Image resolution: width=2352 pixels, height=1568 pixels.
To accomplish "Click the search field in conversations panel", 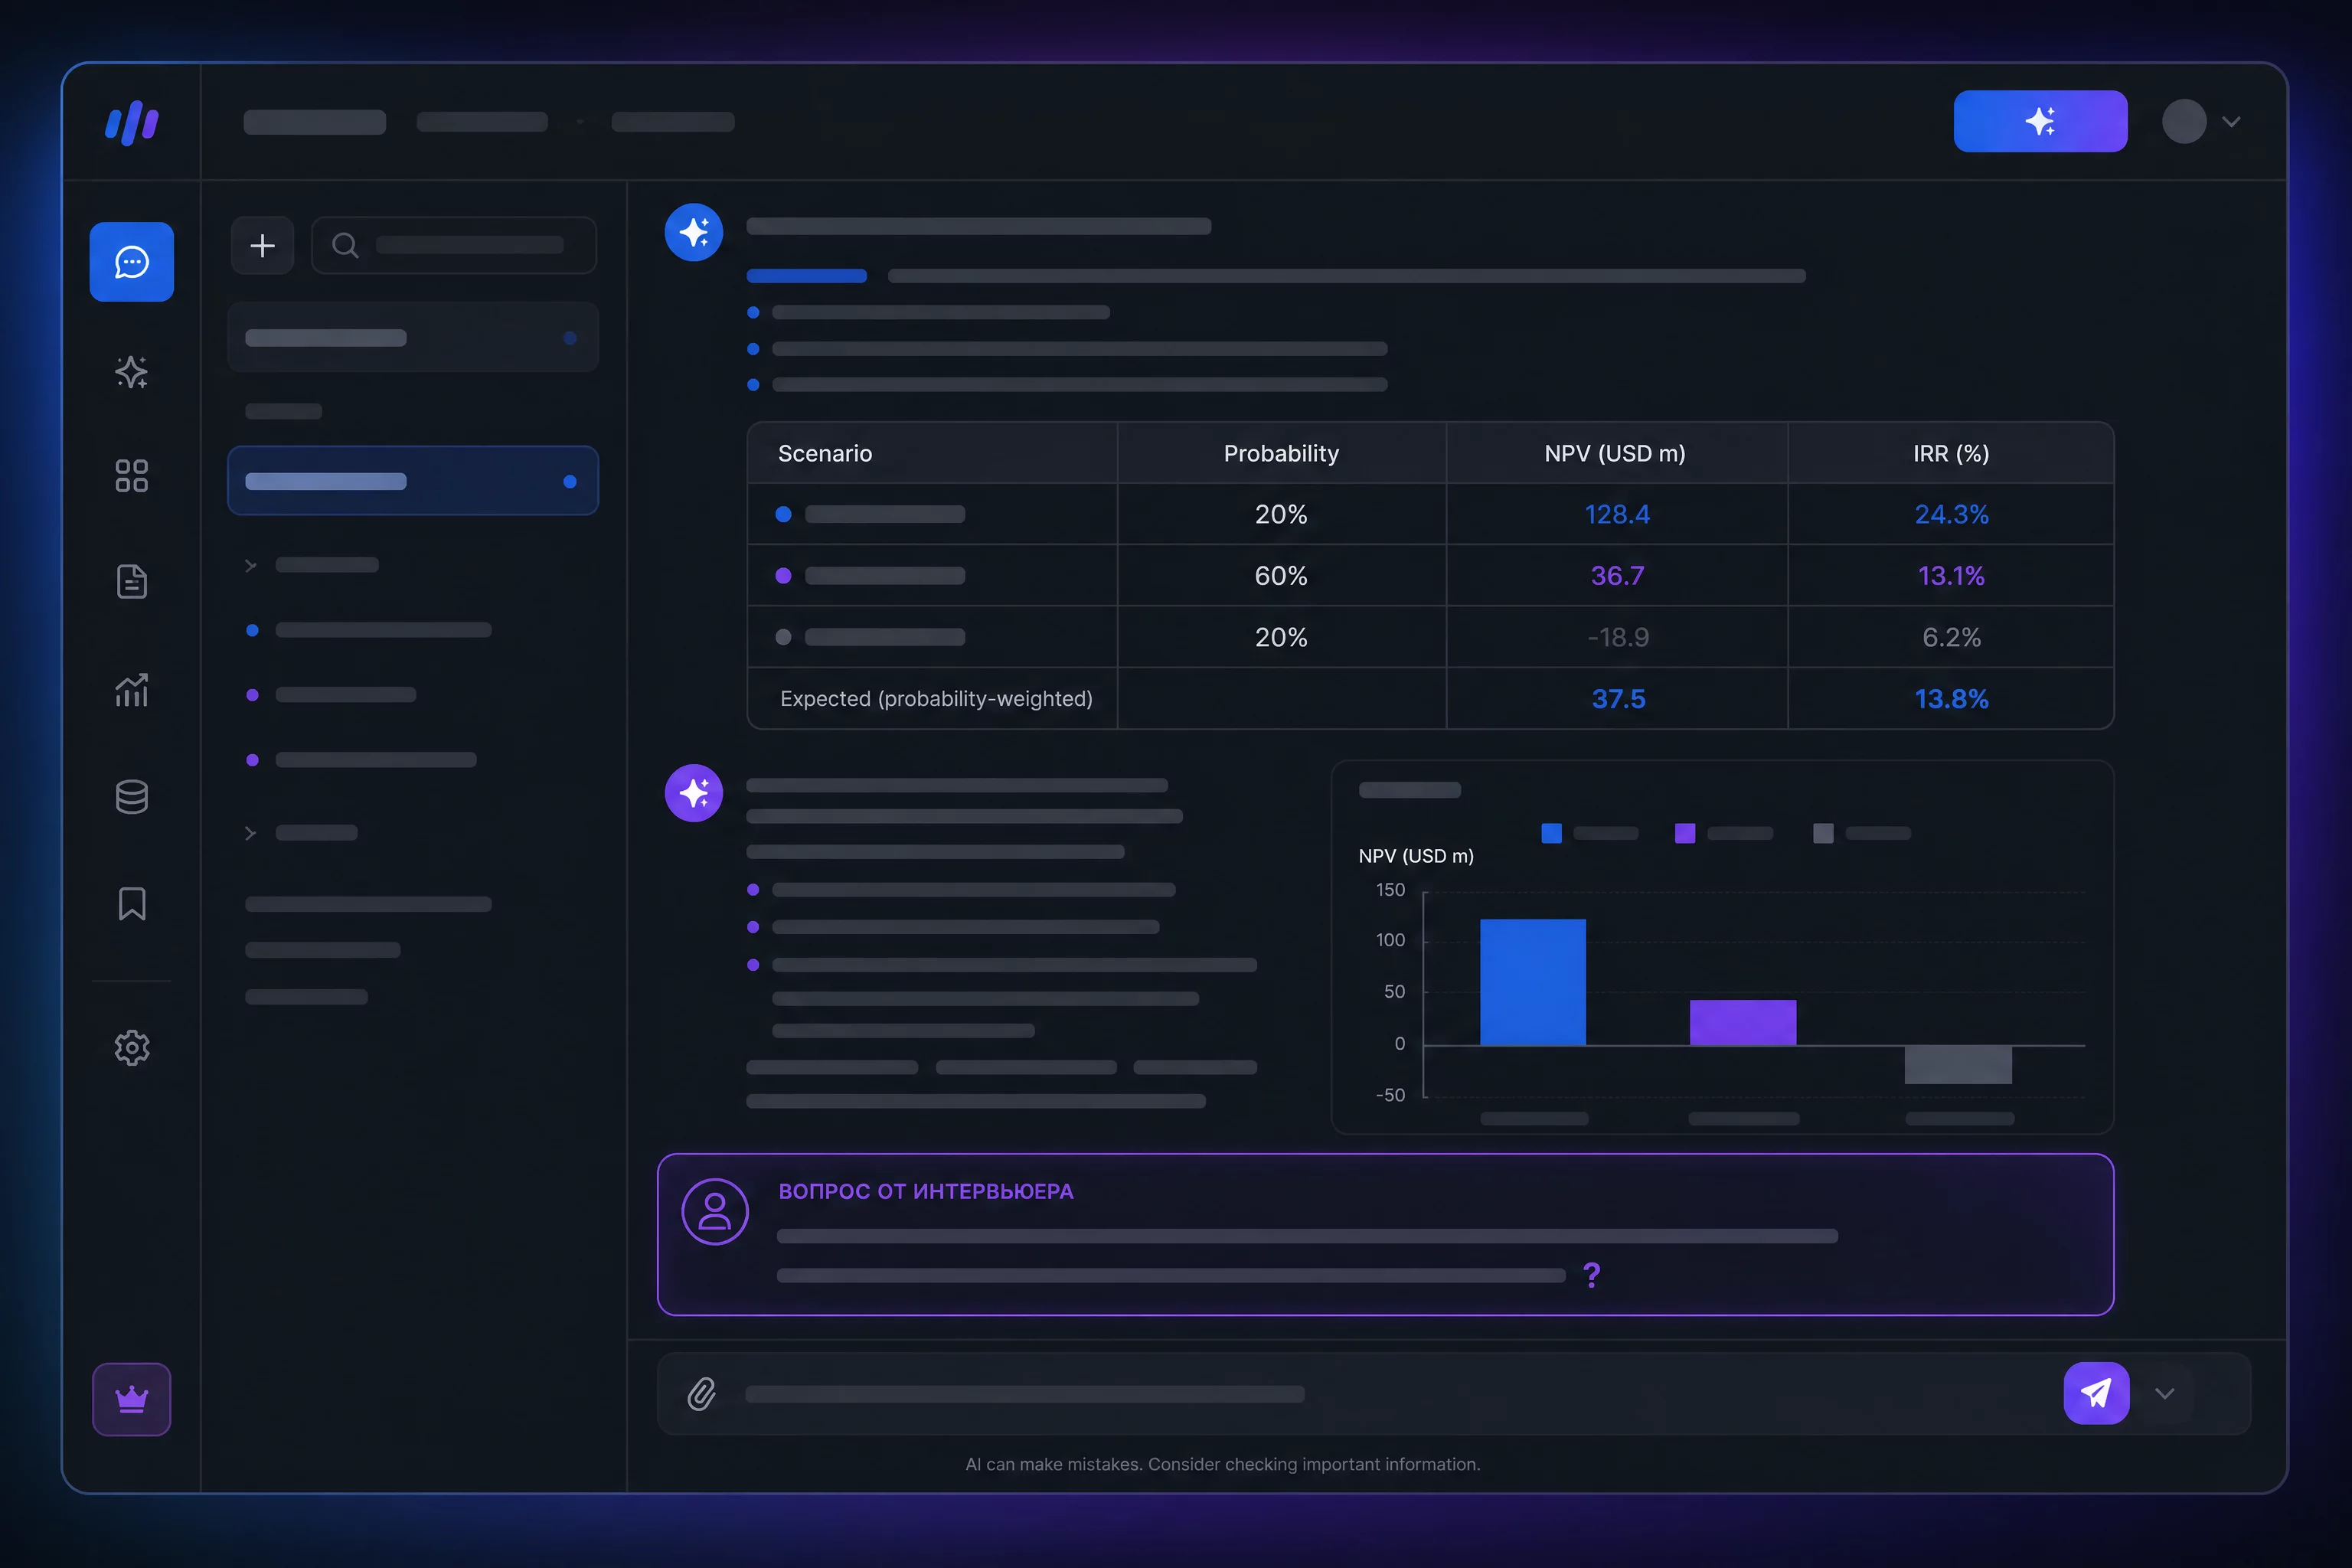I will 454,246.
